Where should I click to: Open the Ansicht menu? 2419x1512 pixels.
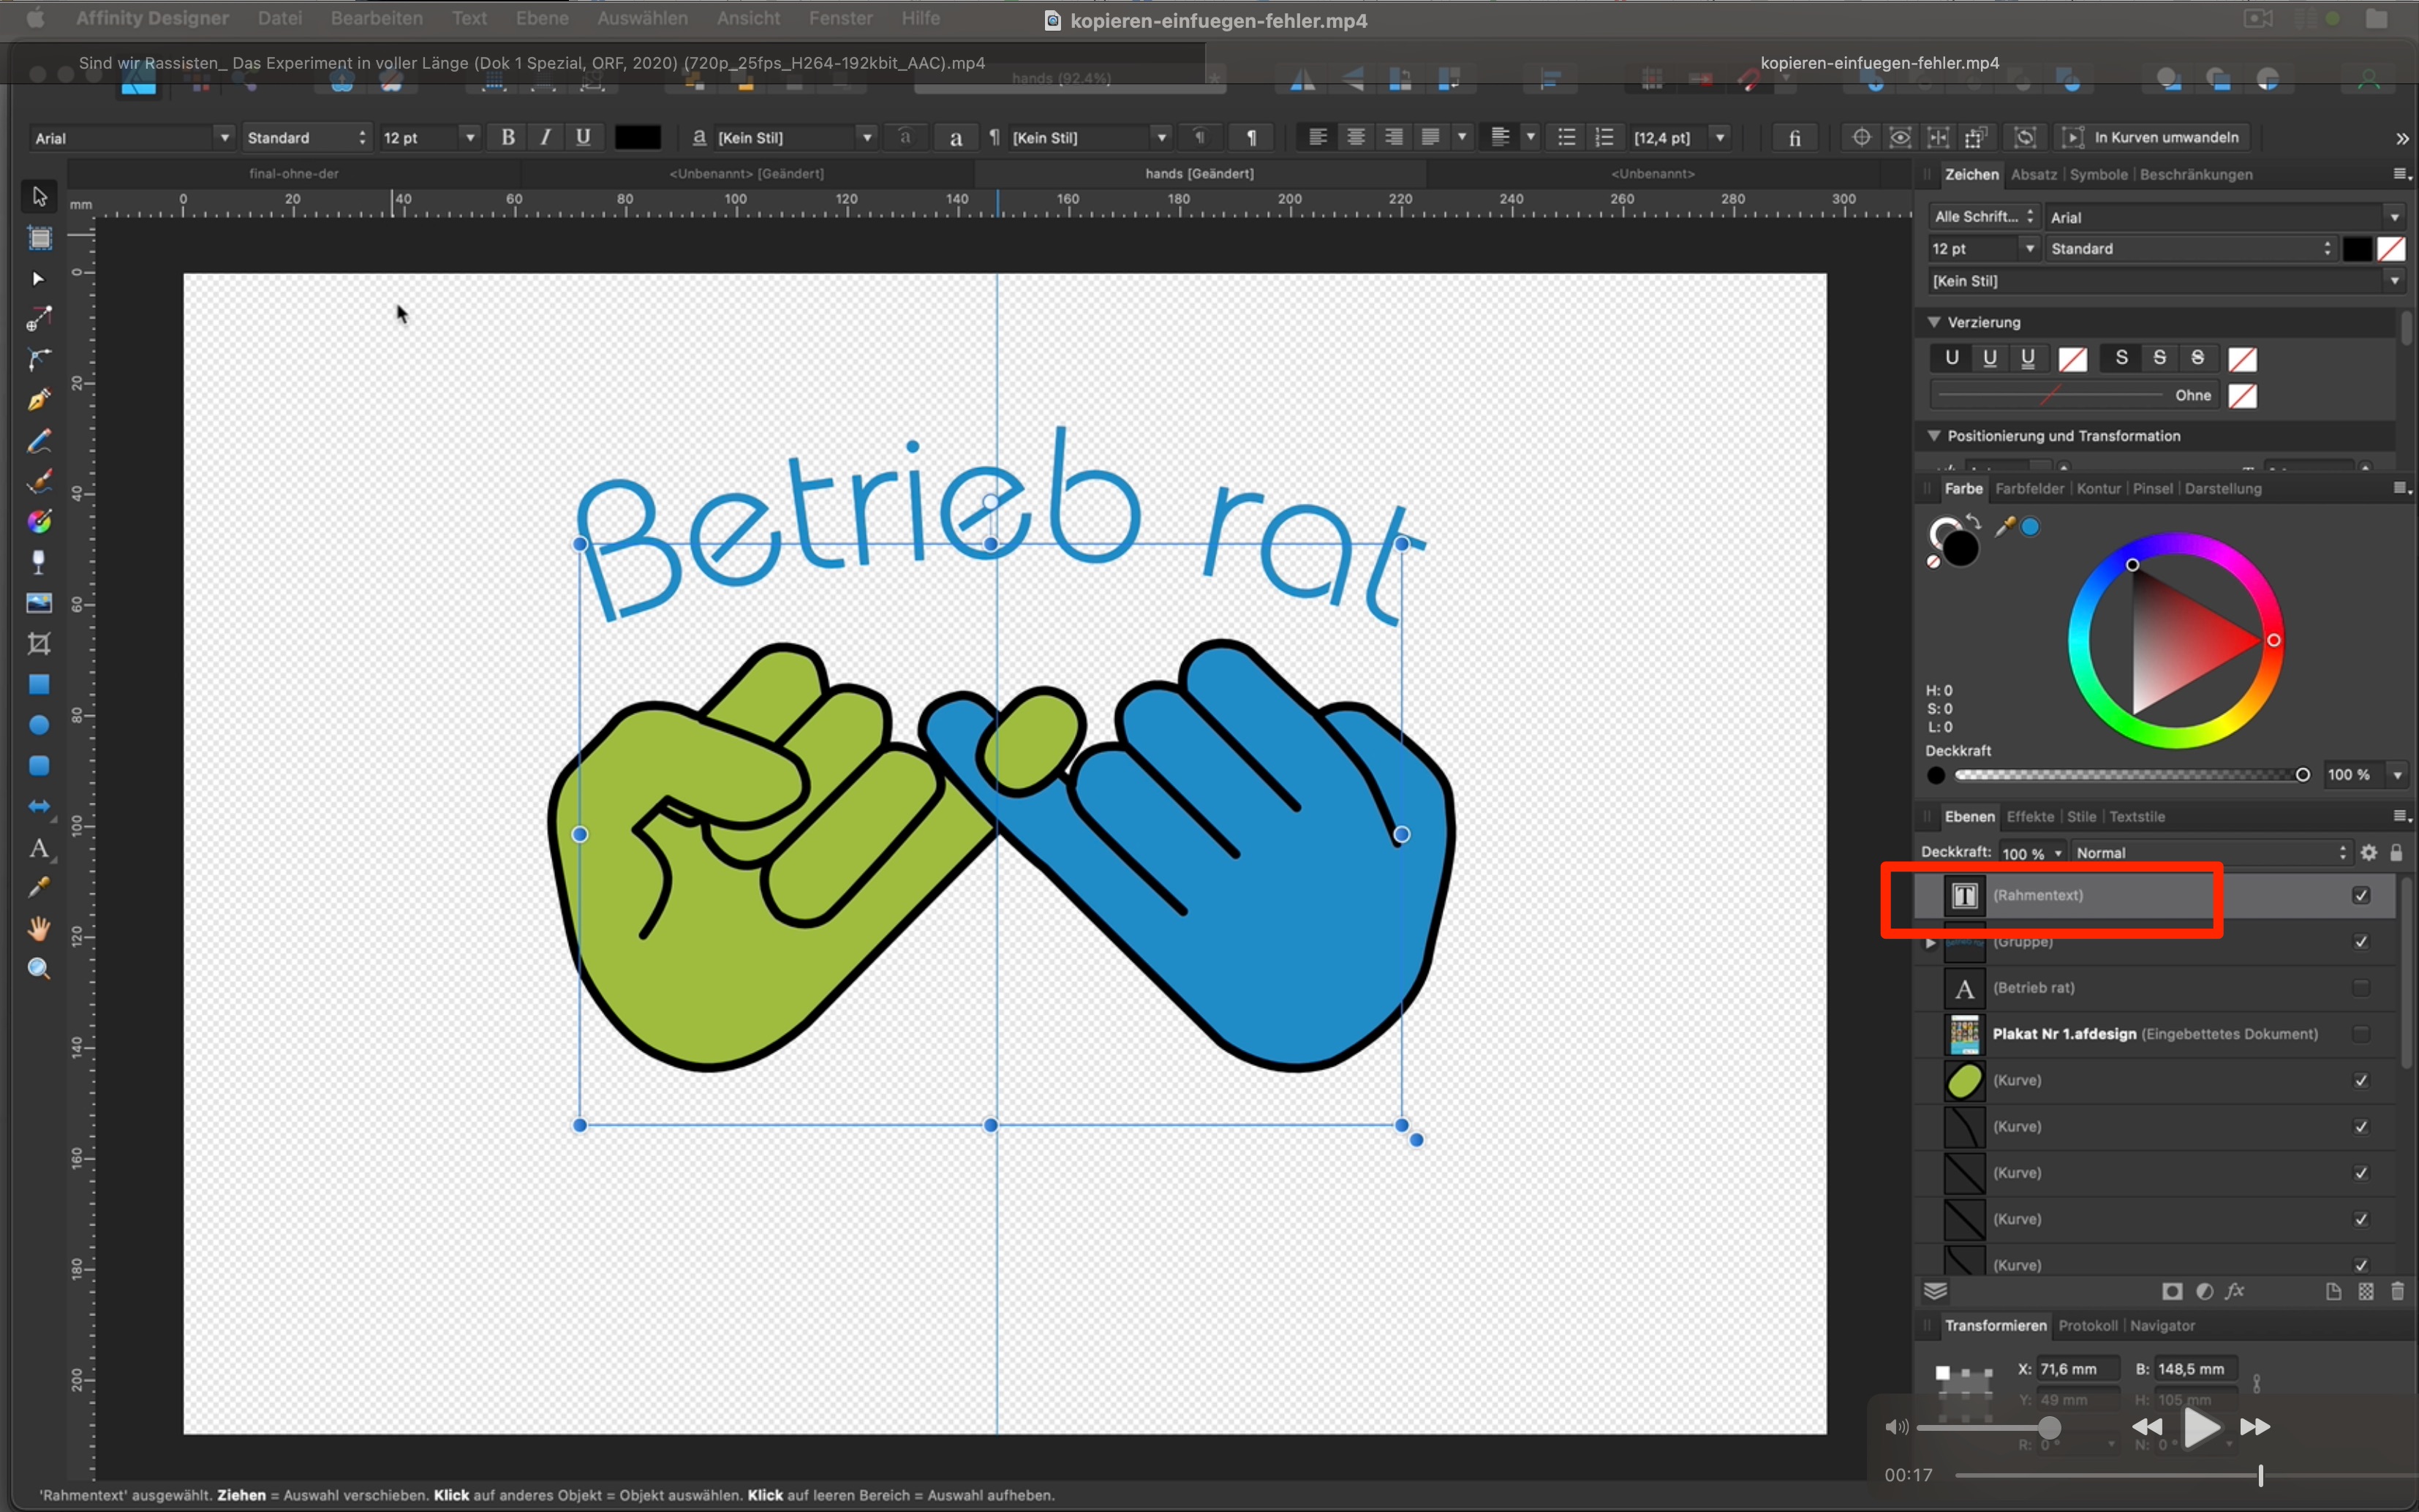(748, 18)
